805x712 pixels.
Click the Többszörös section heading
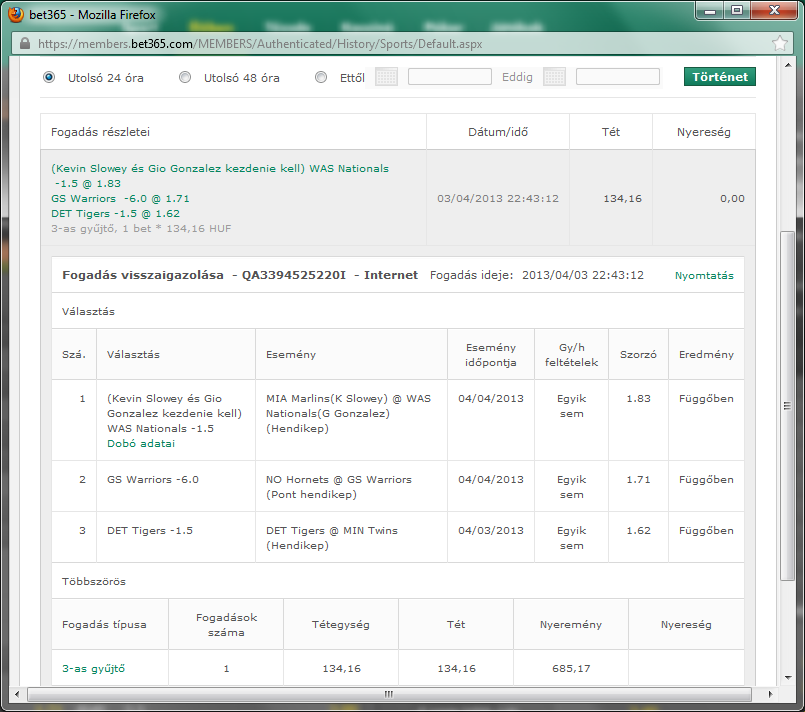pos(93,582)
